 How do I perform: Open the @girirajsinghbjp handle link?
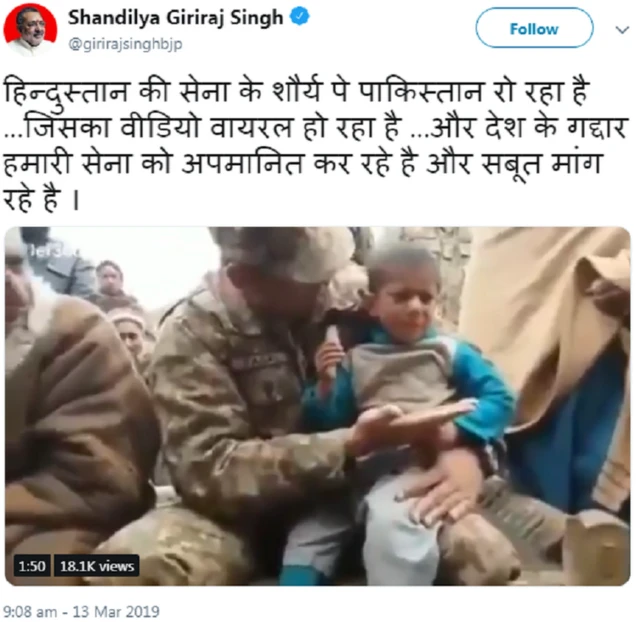(125, 44)
